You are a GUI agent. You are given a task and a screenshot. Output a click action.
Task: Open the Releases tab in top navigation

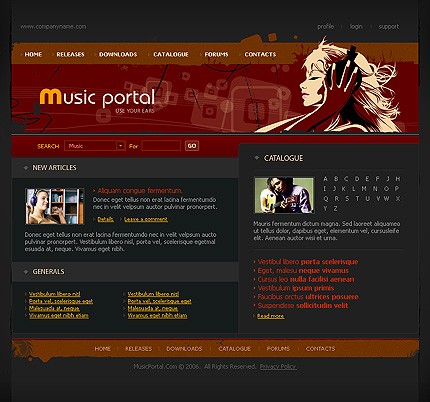pyautogui.click(x=70, y=54)
